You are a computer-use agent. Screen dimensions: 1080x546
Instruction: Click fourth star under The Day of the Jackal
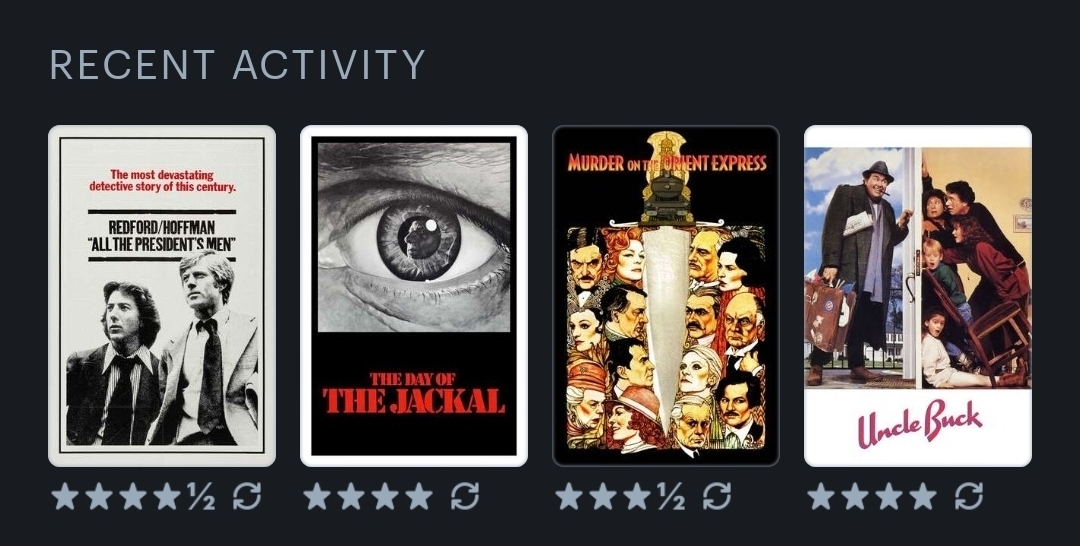pyautogui.click(x=419, y=496)
